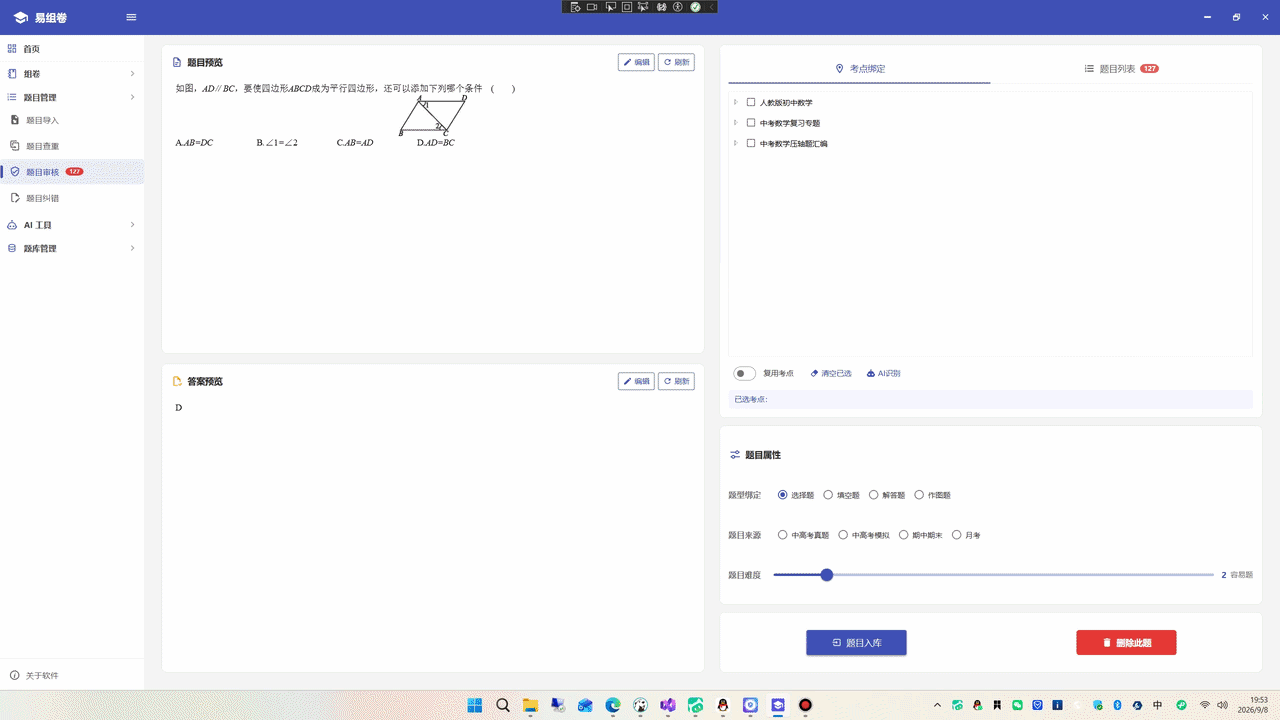Select the 中高考模拟 radio button
Screen dimensions: 1280x720
click(x=843, y=535)
